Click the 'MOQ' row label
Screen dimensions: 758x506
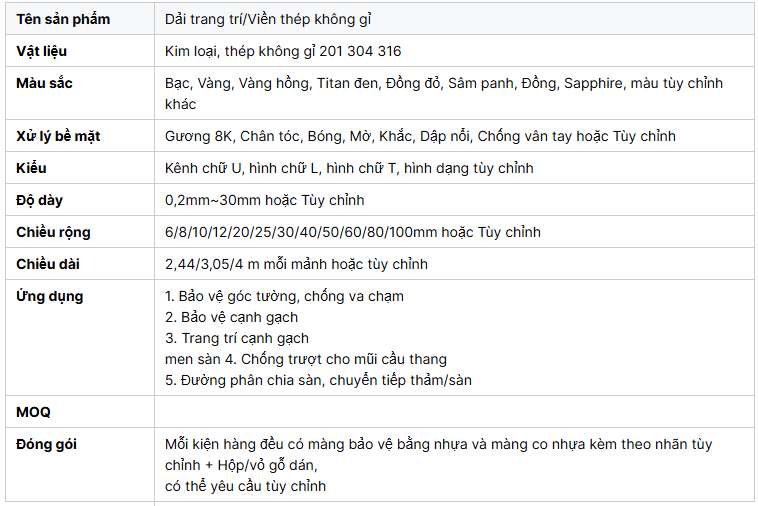33,412
